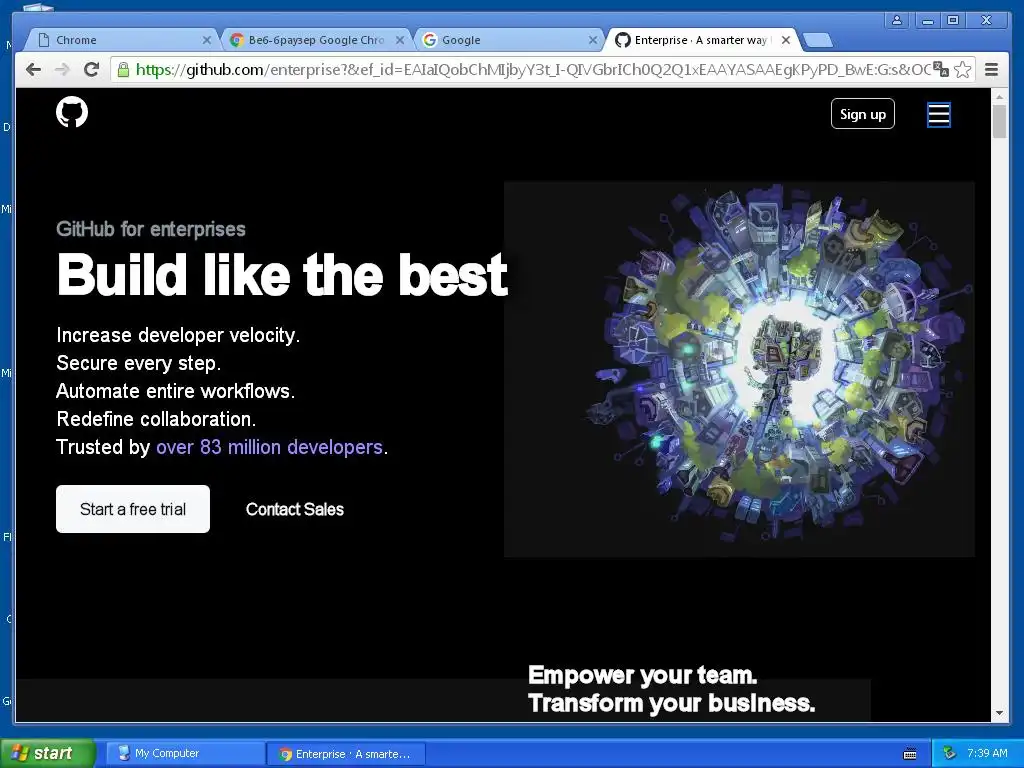
Task: Switch to the 'Google' tab
Action: point(507,40)
